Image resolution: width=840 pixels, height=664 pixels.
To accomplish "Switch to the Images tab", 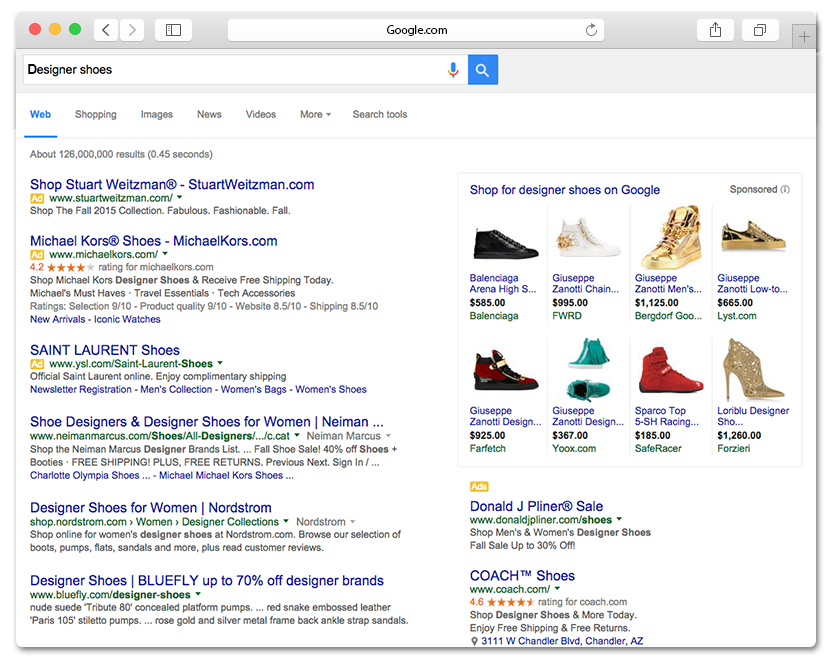I will [156, 114].
